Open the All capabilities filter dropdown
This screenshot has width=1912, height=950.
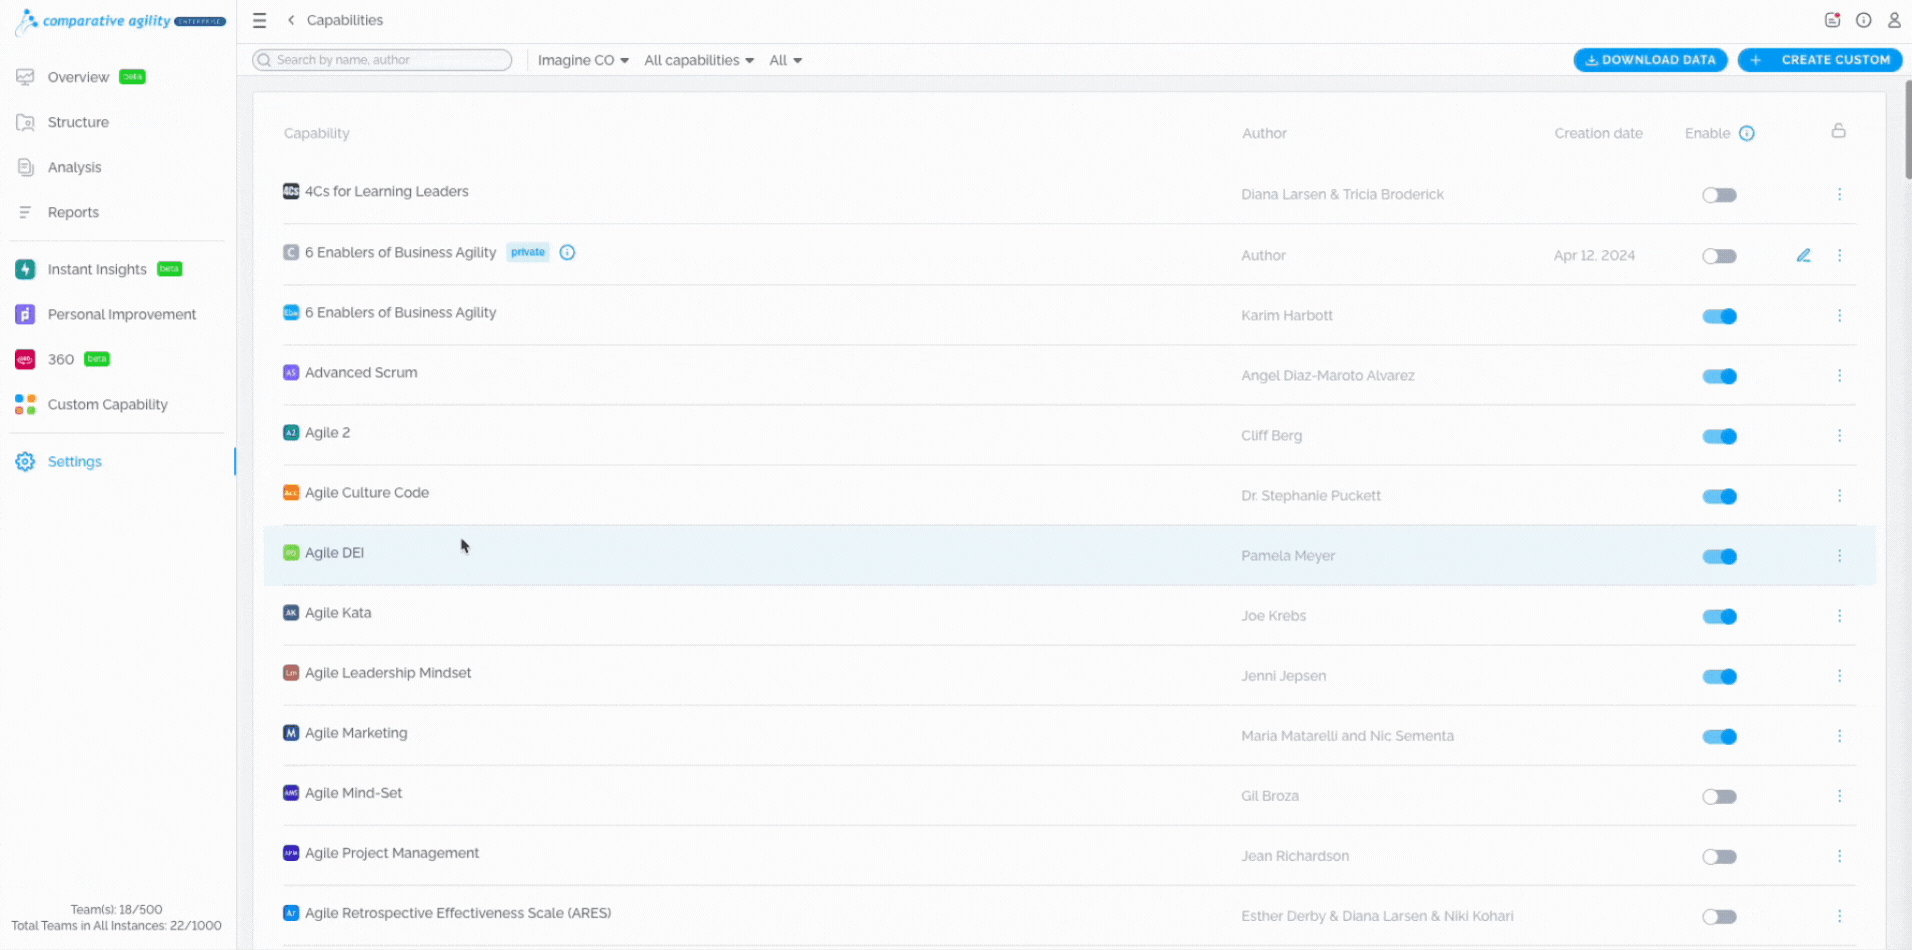pyautogui.click(x=698, y=60)
